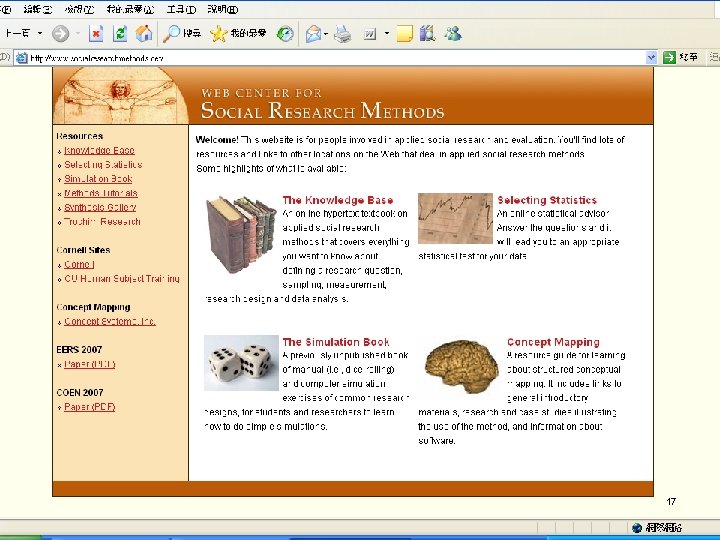Click the Mail envelope icon
The width and height of the screenshot is (720, 540).
[x=313, y=34]
